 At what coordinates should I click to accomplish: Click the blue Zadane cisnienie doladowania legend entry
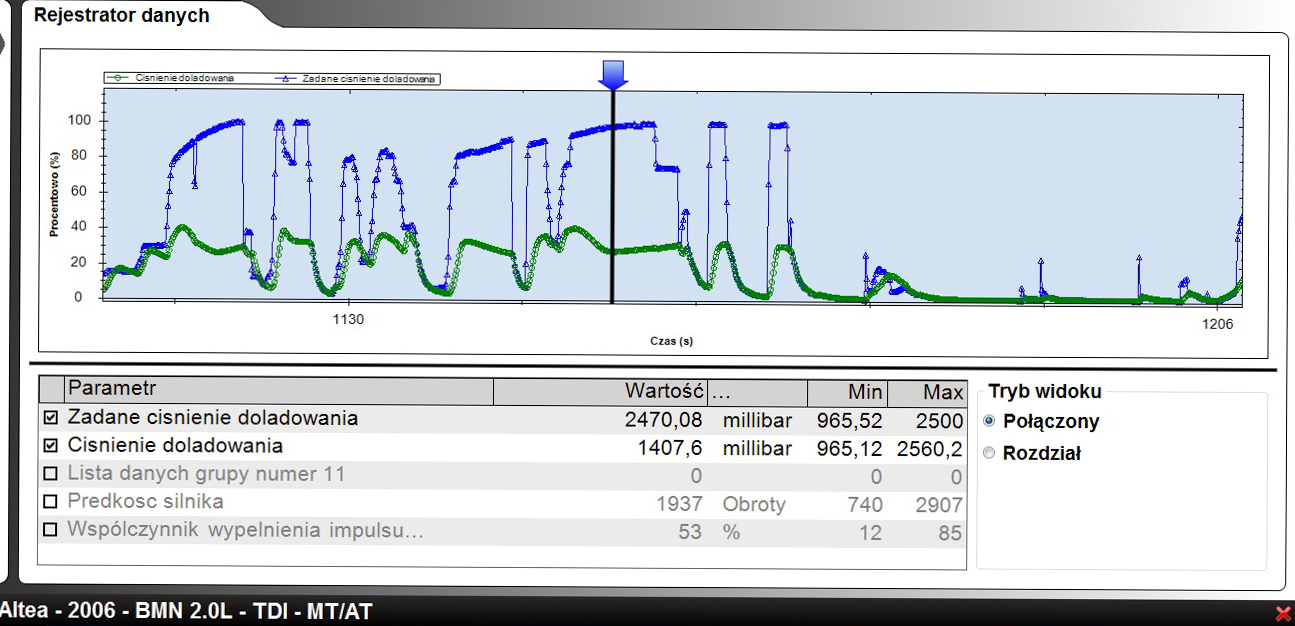point(356,77)
